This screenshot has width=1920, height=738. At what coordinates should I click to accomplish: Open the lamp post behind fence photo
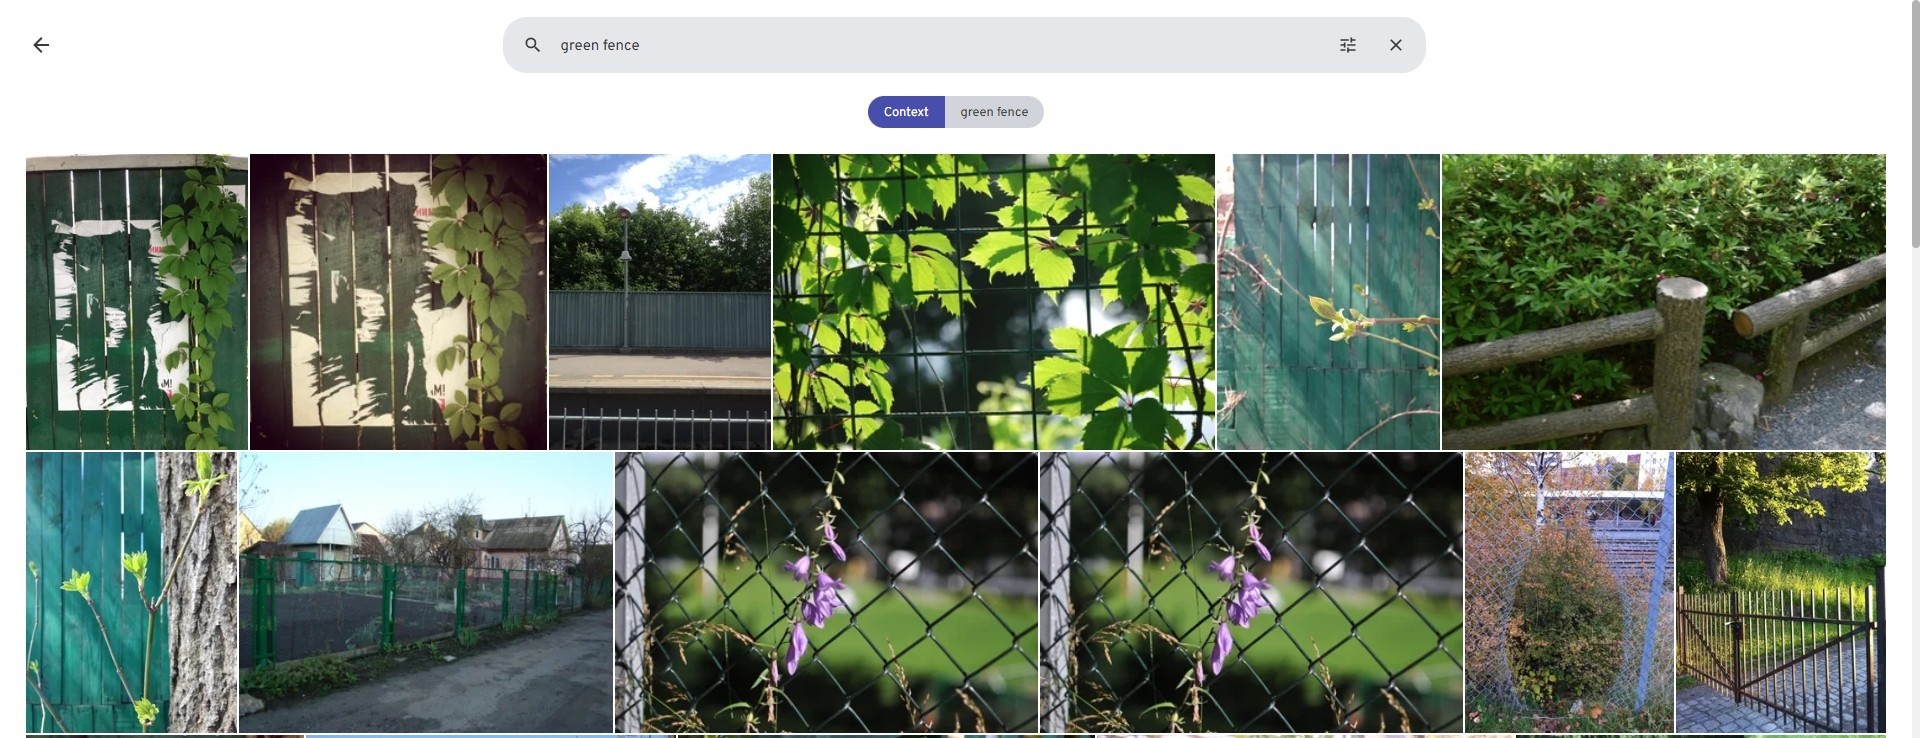pos(660,302)
